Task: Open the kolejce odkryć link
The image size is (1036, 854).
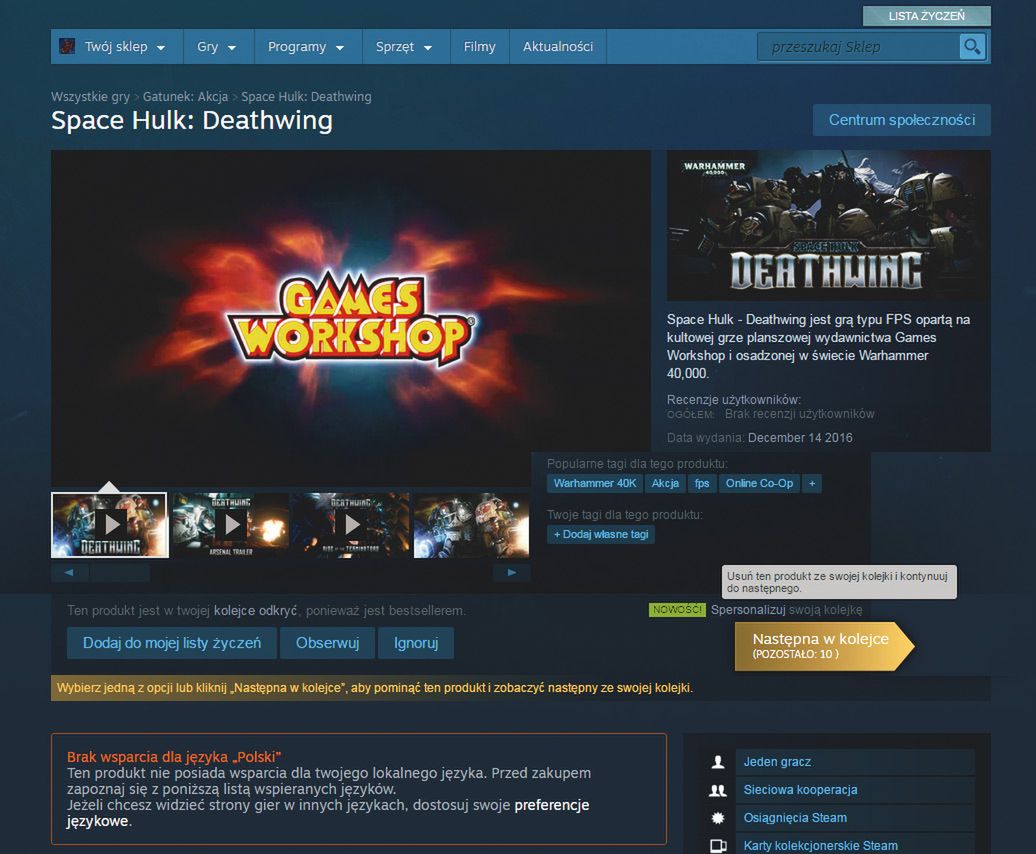Action: tap(256, 611)
